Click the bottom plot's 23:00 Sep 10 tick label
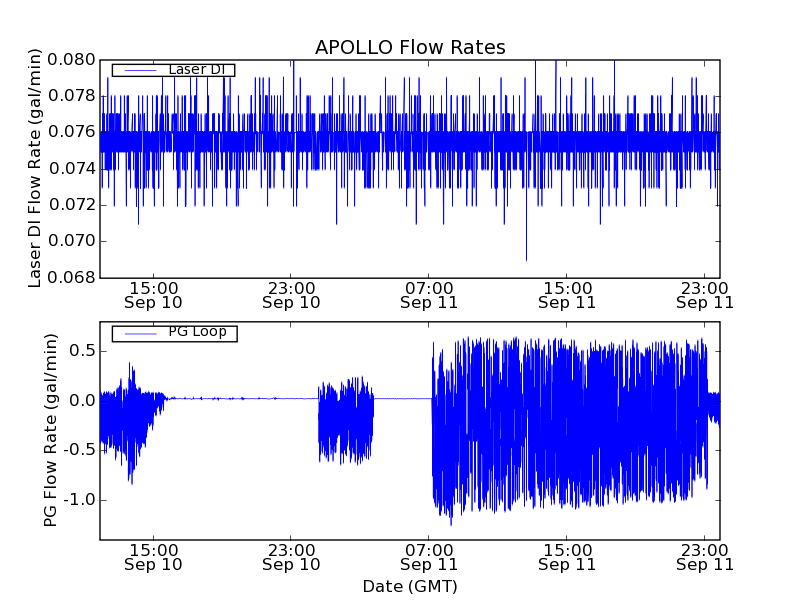This screenshot has height=600, width=800. pyautogui.click(x=291, y=557)
